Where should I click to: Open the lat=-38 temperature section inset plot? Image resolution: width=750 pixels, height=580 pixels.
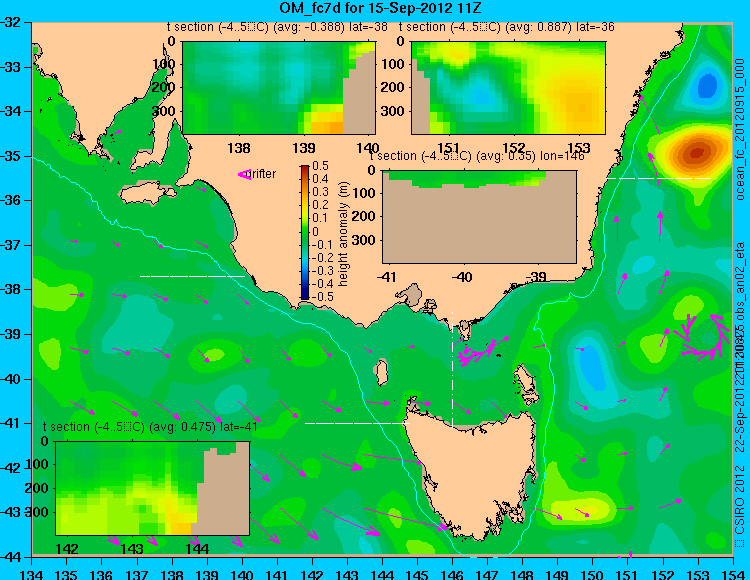click(x=279, y=88)
